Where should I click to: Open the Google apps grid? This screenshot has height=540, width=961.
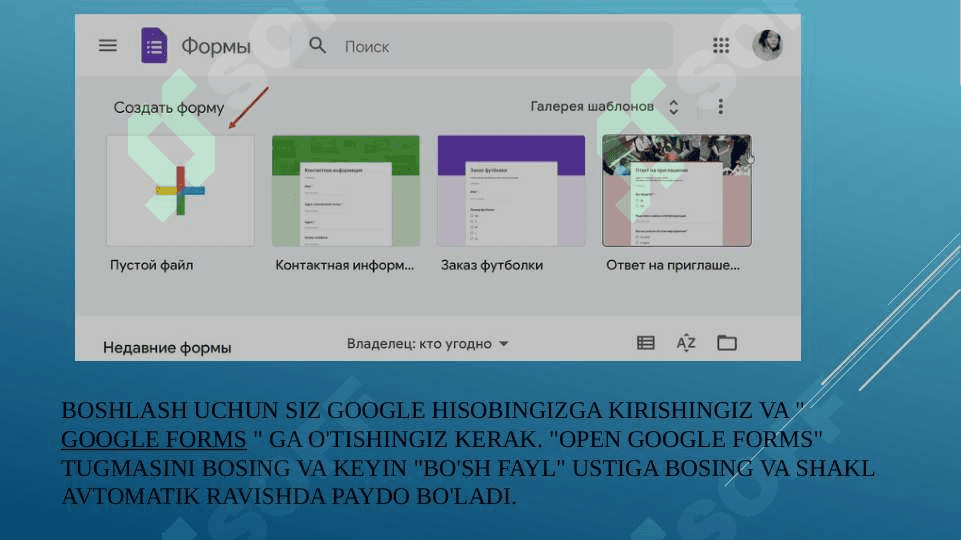pos(721,45)
